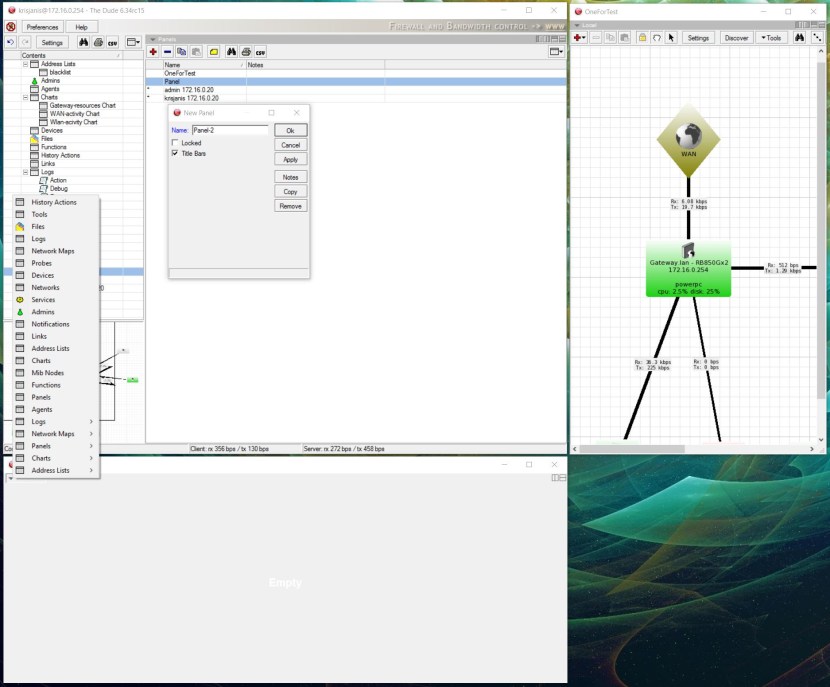The image size is (830, 687).
Task: Click the binoculars find icon in the Panels toolbar
Action: [231, 51]
